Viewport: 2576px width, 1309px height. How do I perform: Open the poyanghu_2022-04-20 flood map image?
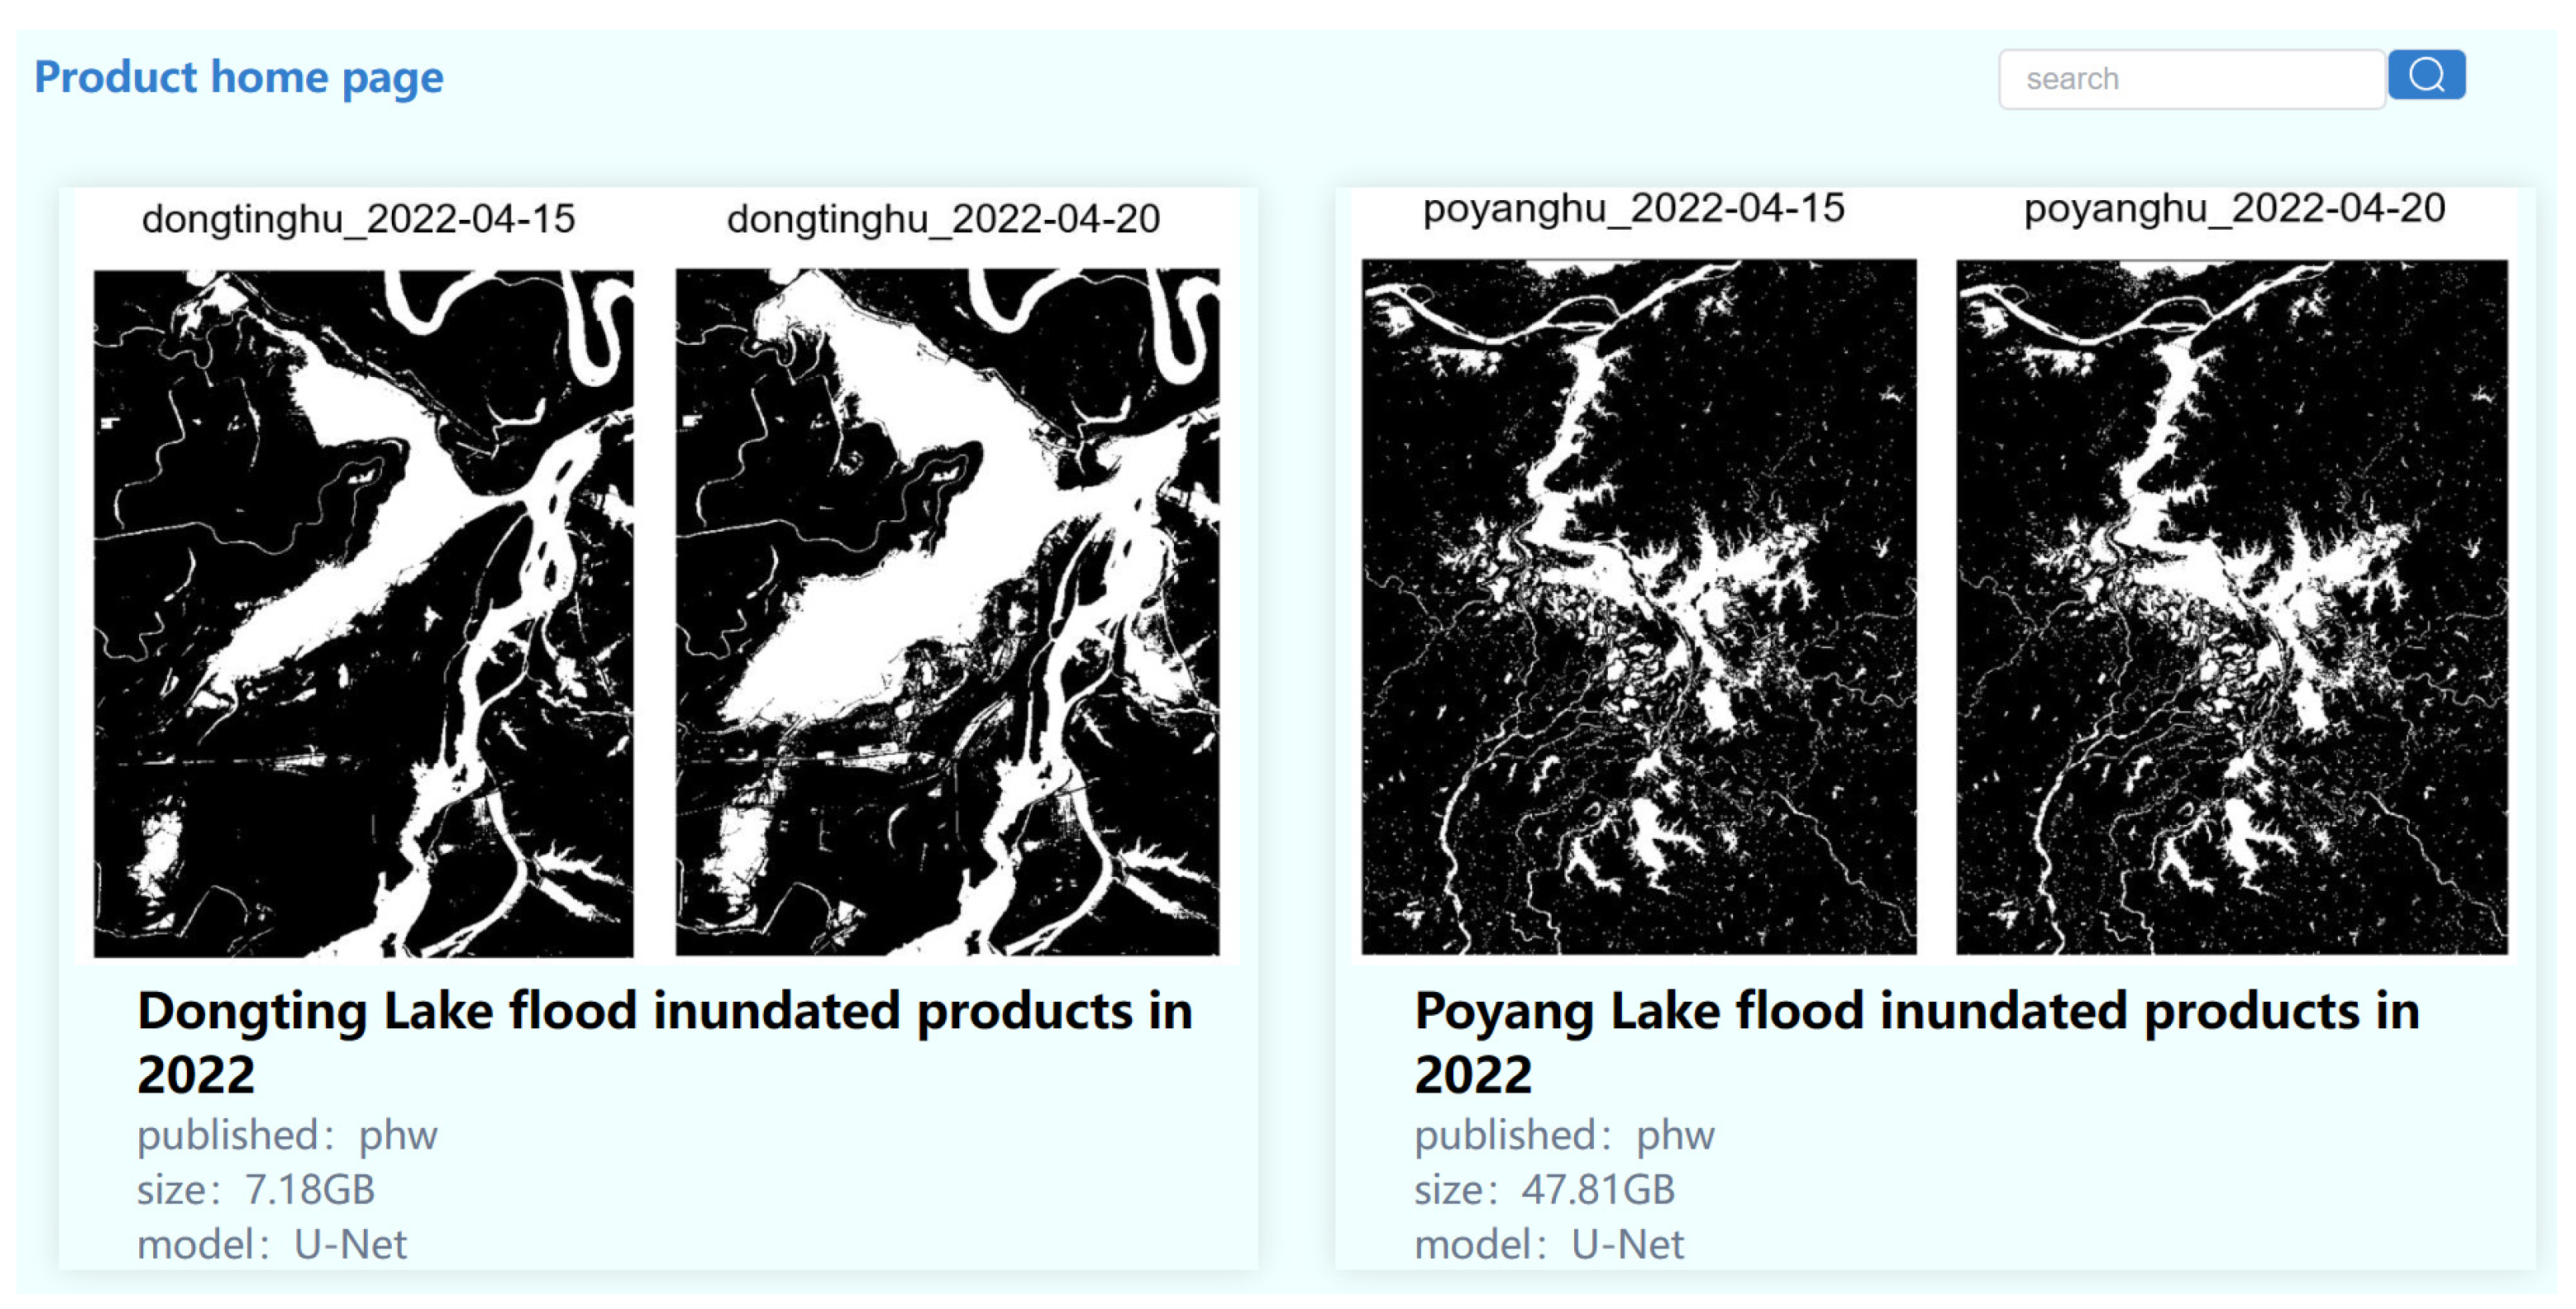[x=2231, y=606]
